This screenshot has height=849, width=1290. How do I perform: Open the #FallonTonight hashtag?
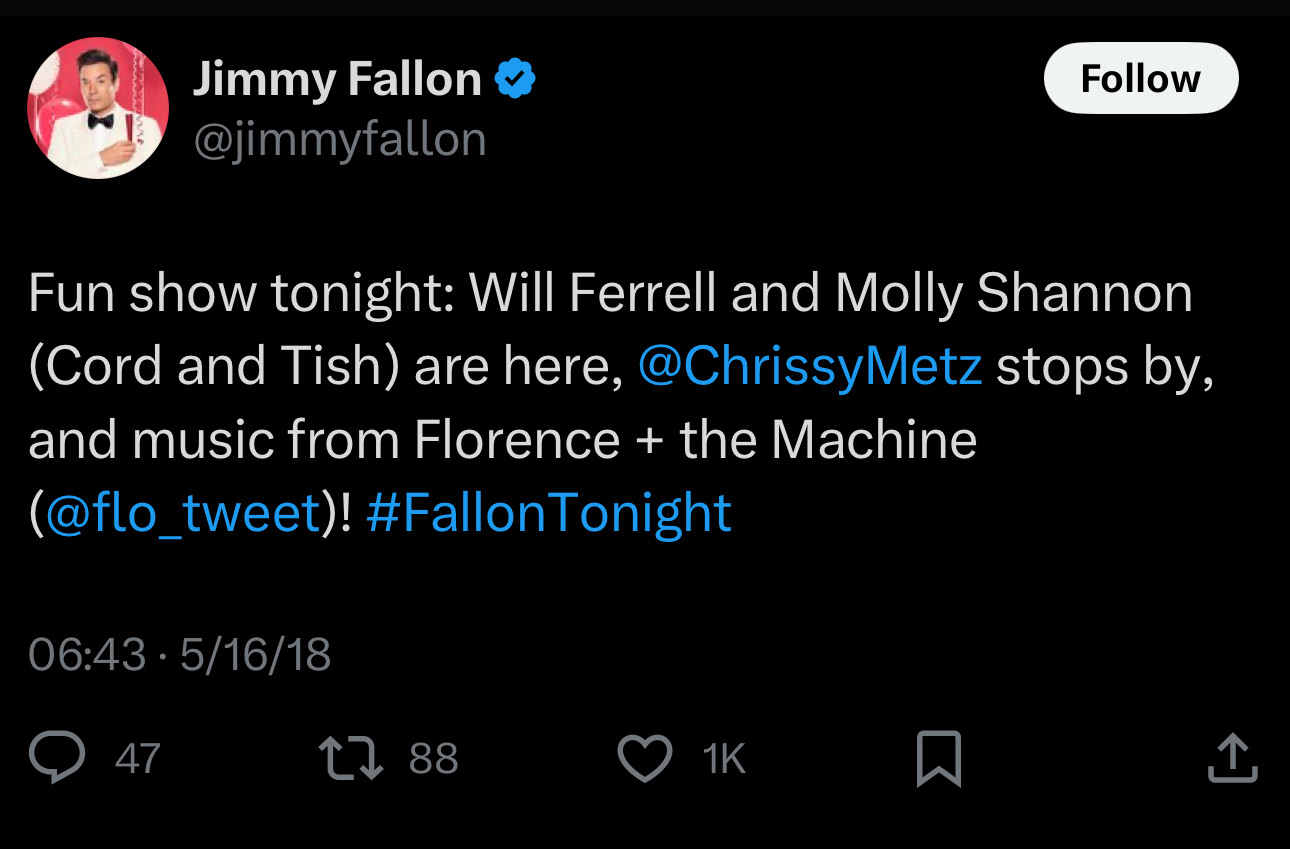tap(549, 513)
